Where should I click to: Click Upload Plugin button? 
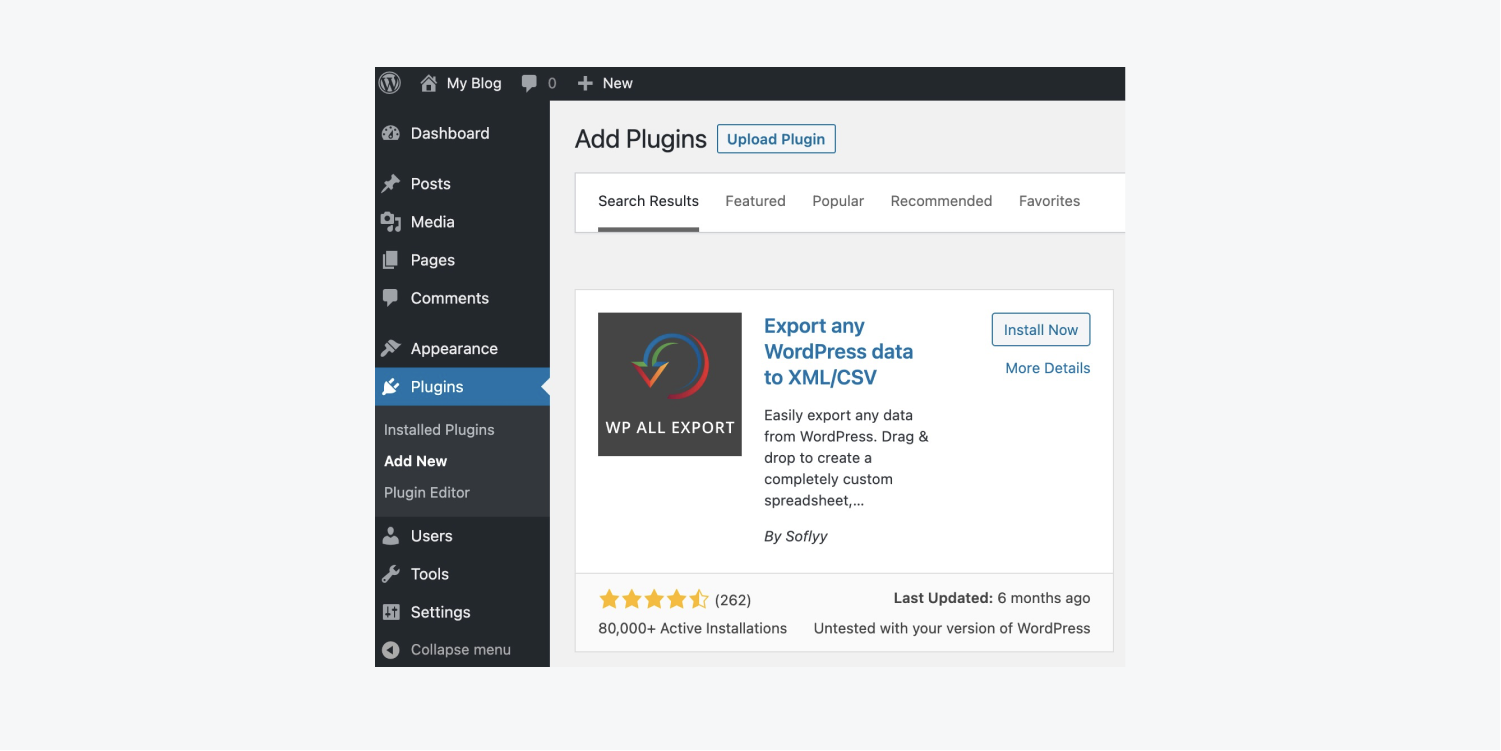pos(776,139)
